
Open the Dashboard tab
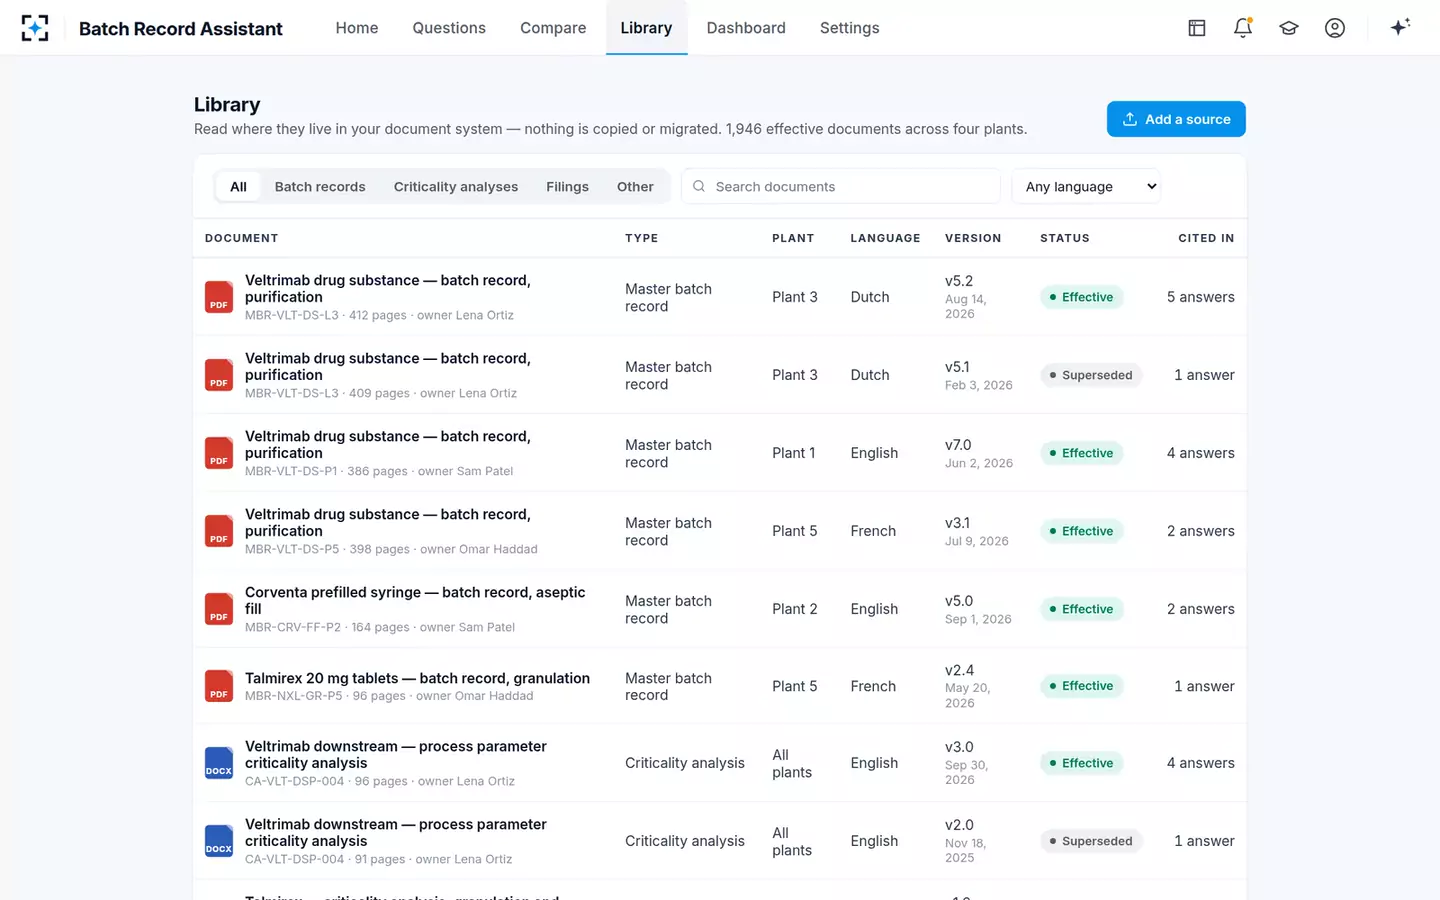coord(746,28)
